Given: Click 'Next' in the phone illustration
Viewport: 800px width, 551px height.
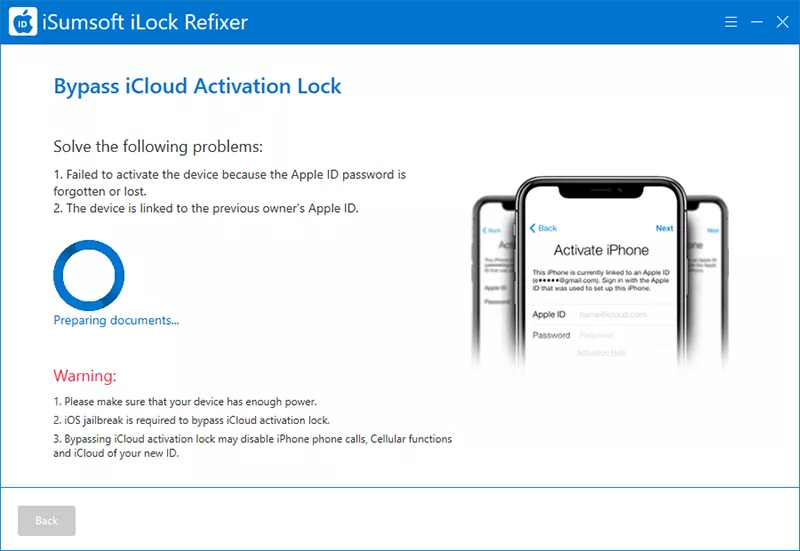Looking at the screenshot, I should (x=664, y=228).
